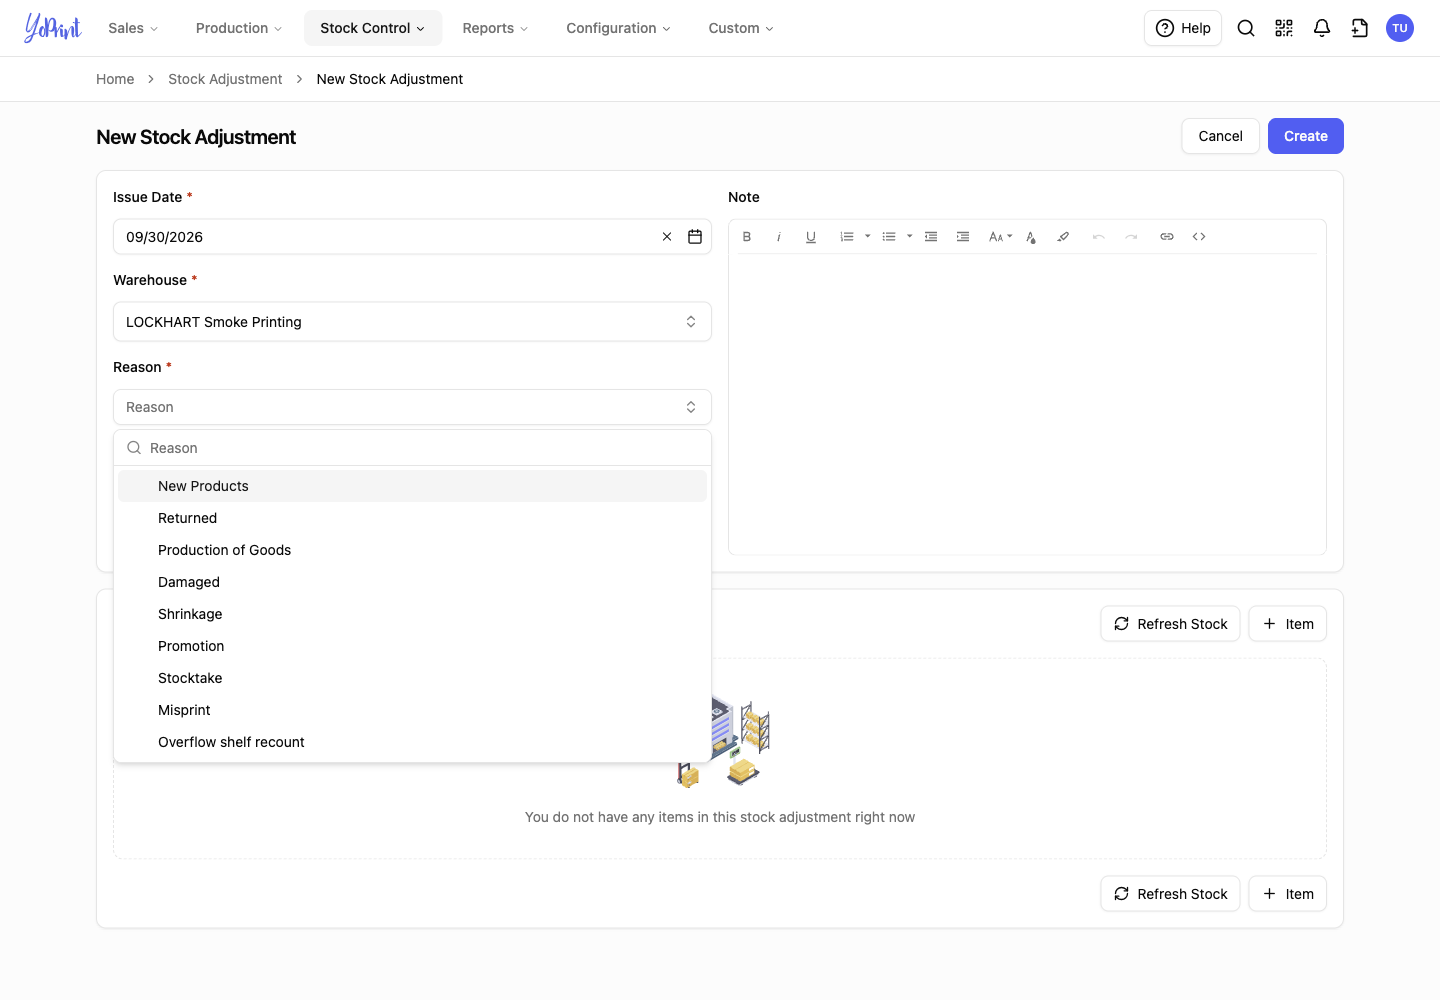
Task: Toggle underline in the Note editor
Action: [x=811, y=237]
